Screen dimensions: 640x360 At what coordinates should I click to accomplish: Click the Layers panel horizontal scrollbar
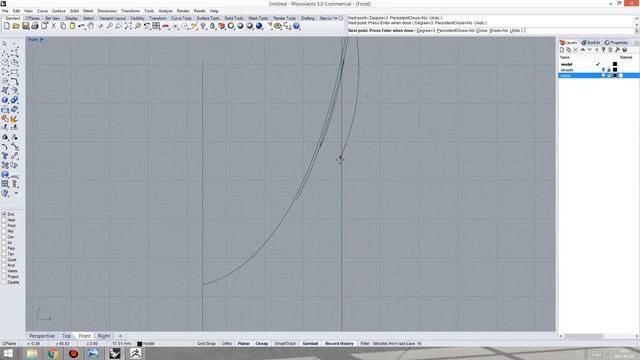coord(583,336)
